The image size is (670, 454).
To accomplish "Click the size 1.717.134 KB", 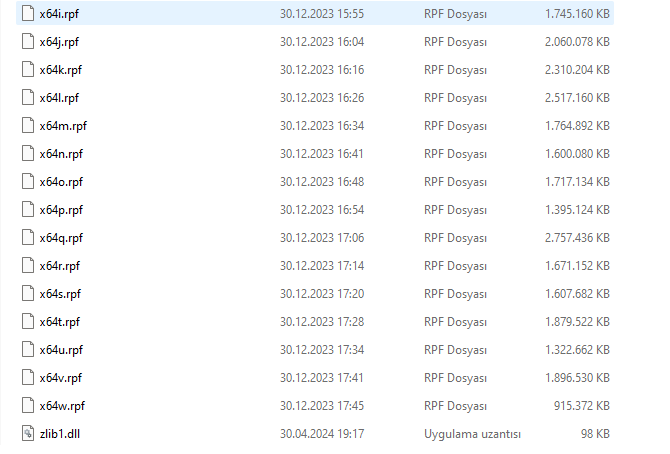I will tap(577, 182).
